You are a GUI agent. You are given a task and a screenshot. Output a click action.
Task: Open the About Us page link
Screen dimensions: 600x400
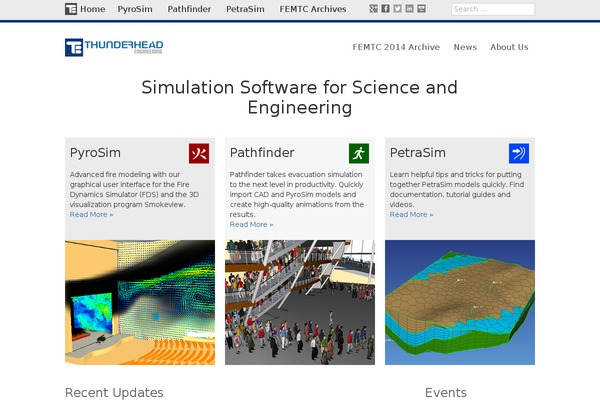click(509, 47)
